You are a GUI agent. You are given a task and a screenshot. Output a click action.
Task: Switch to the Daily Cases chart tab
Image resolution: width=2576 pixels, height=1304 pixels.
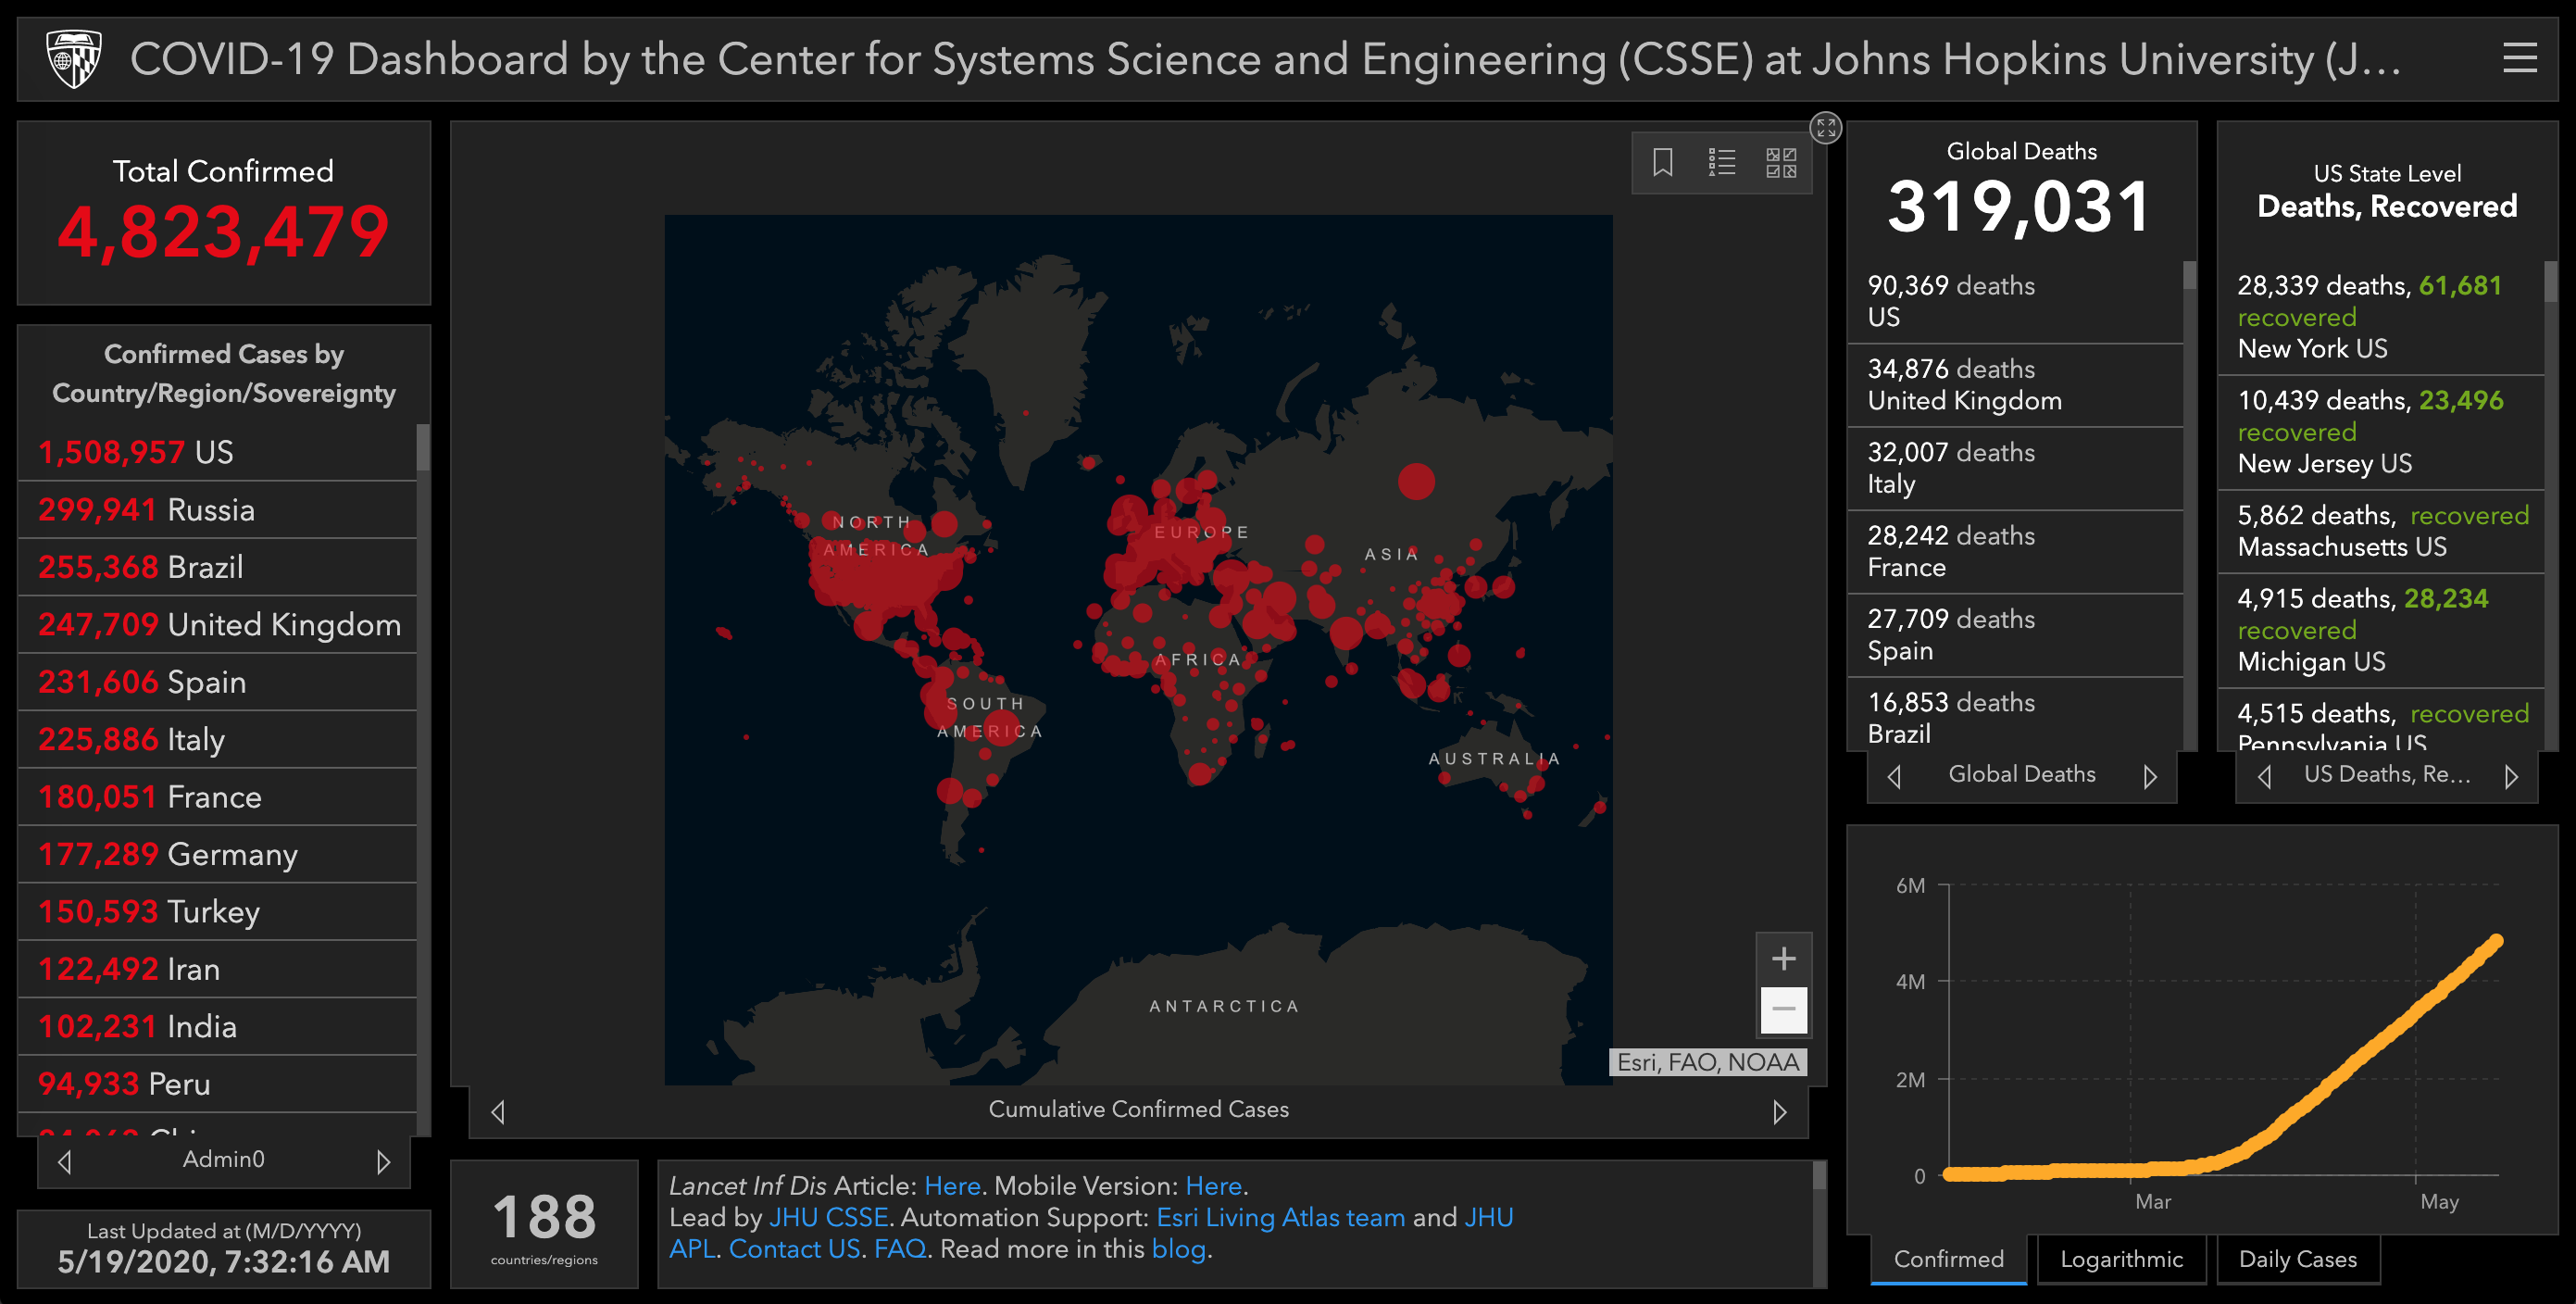coord(2297,1259)
